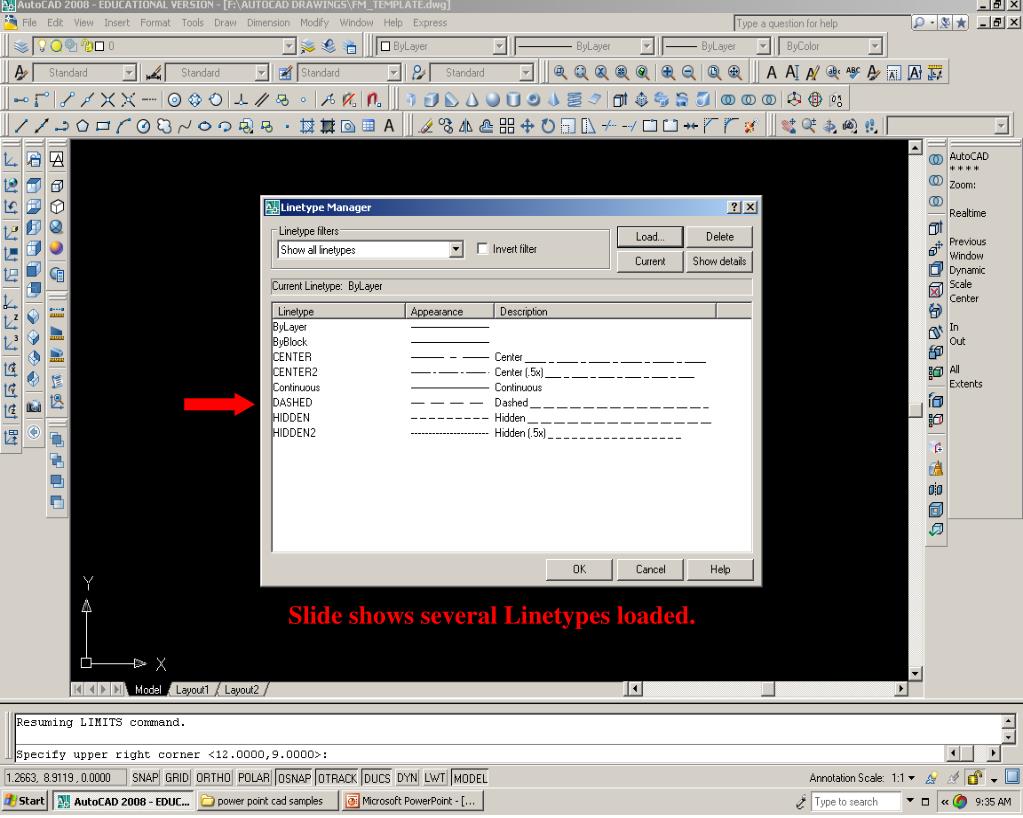Click the Current button
This screenshot has width=1023, height=818.
(x=650, y=261)
